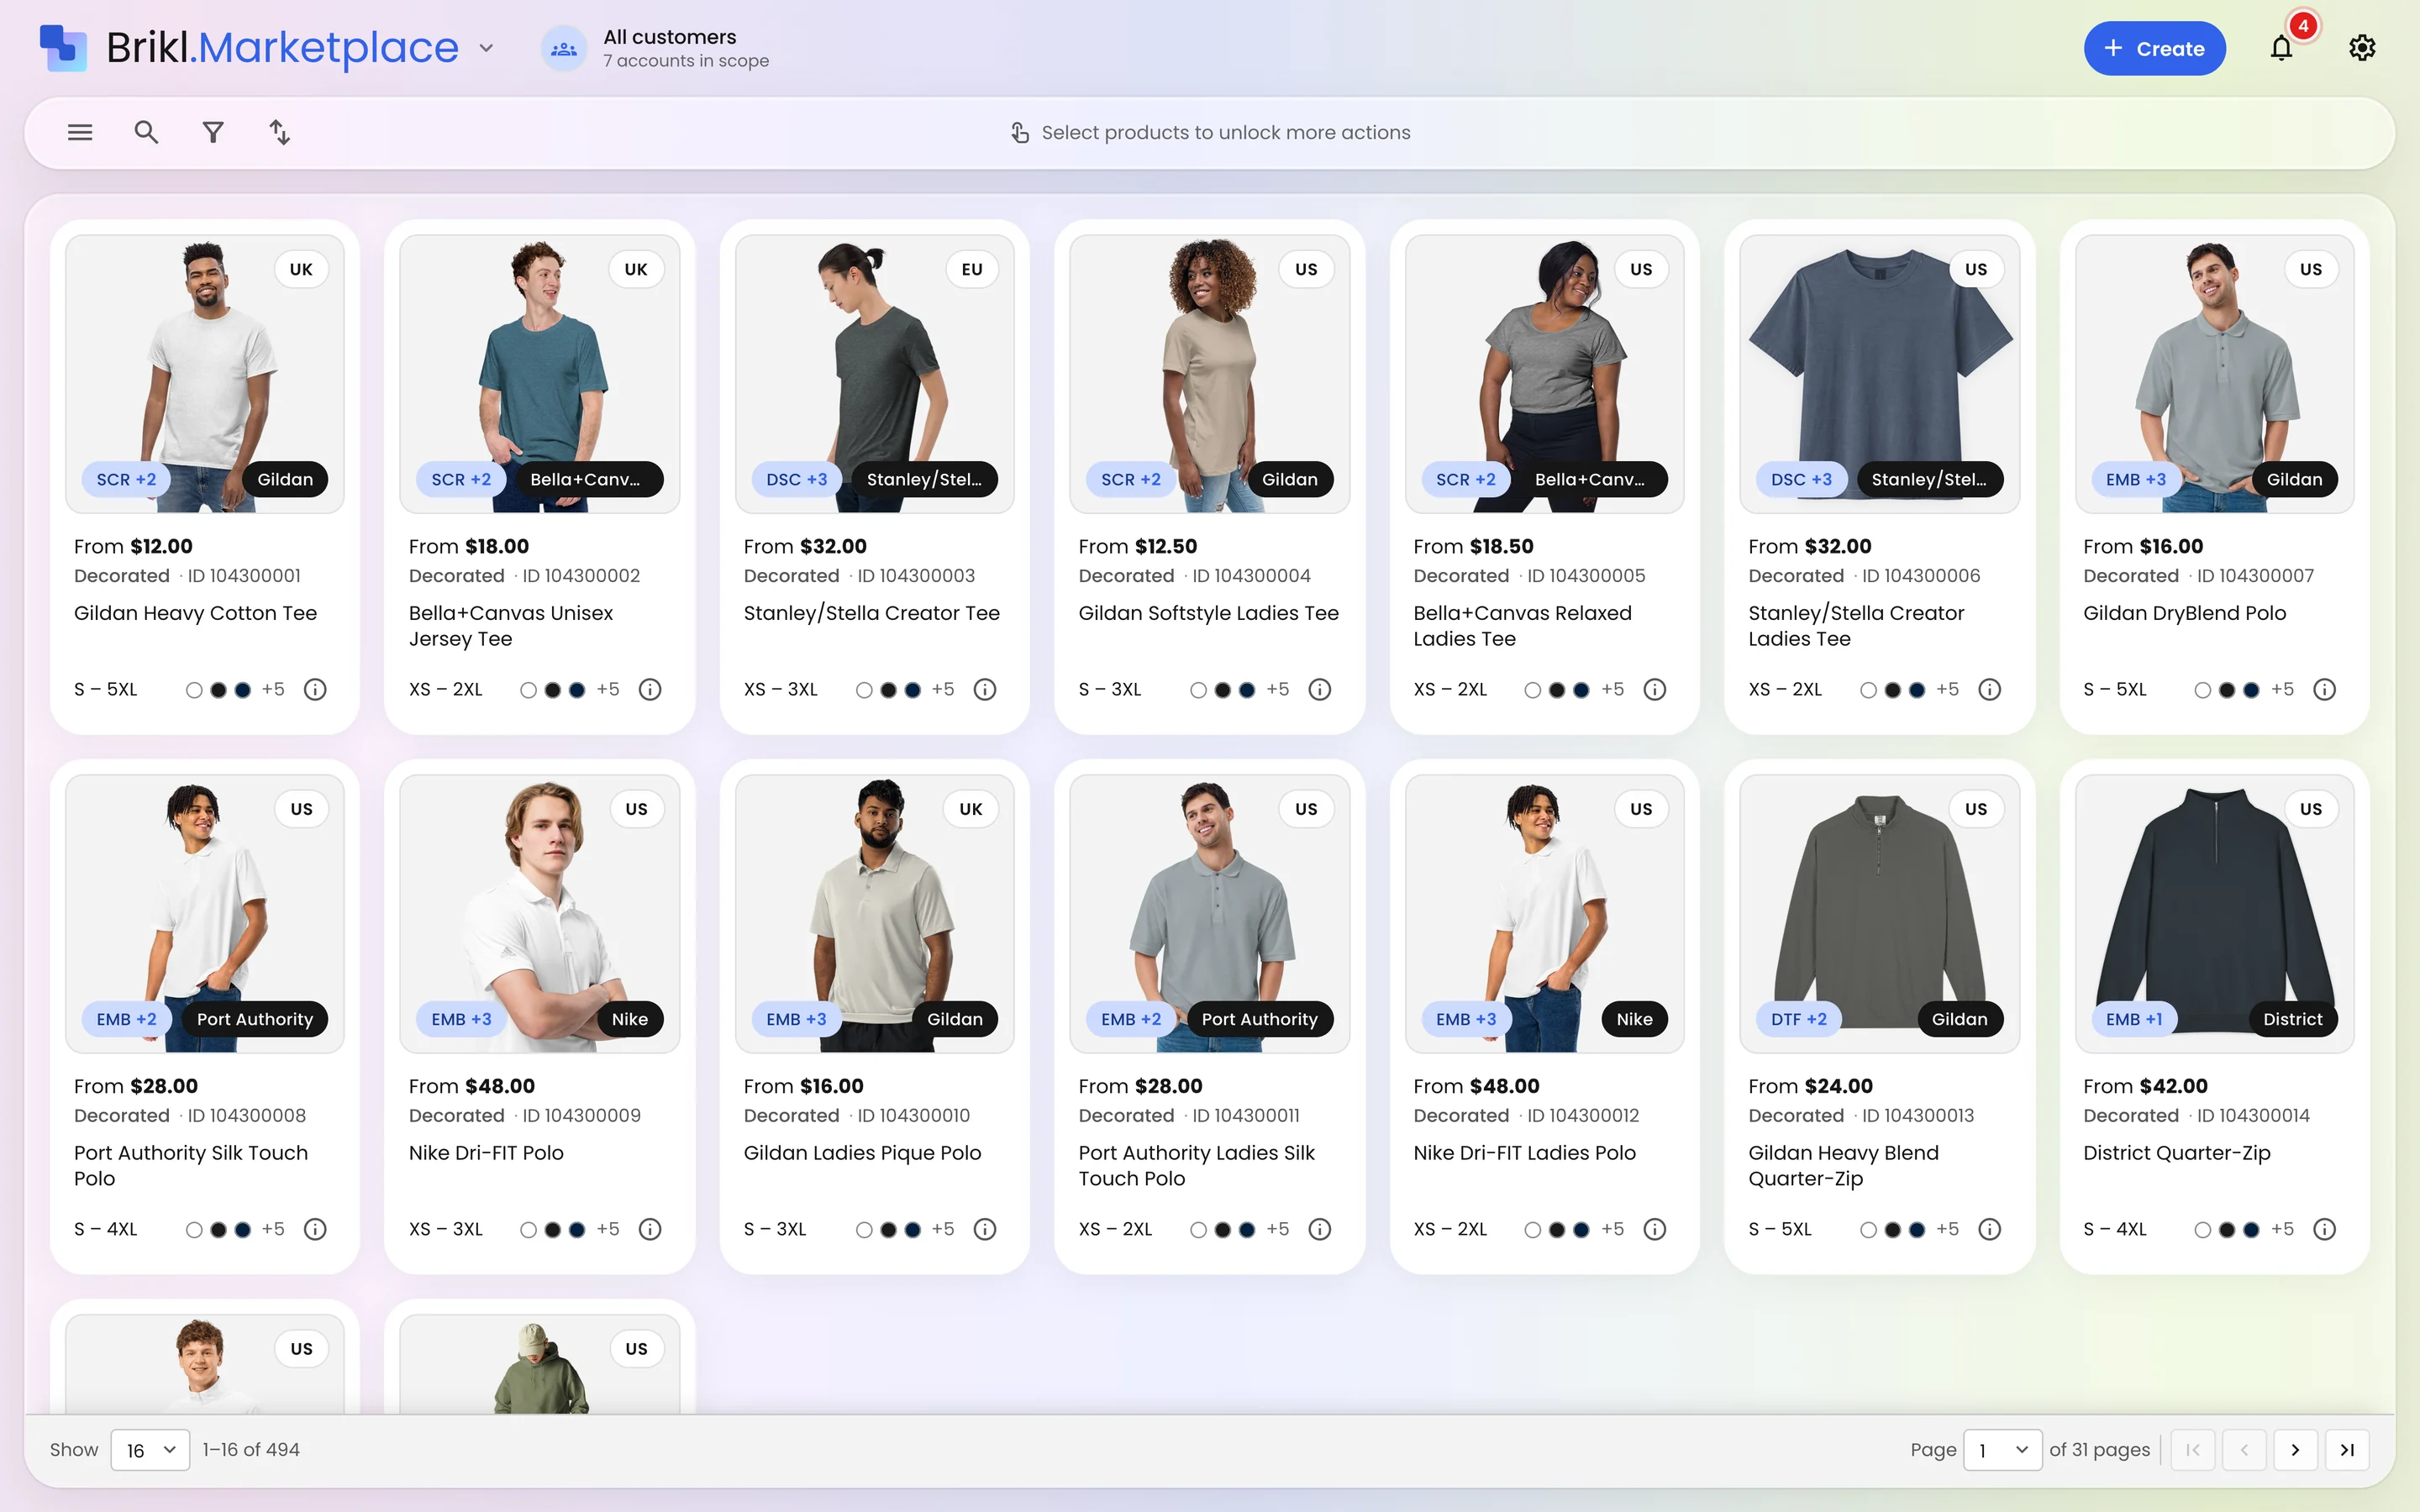Screen dimensions: 2420x1512
Task: Click the UK region tag on Gildan Ladies Pique Polo
Action: click(971, 809)
